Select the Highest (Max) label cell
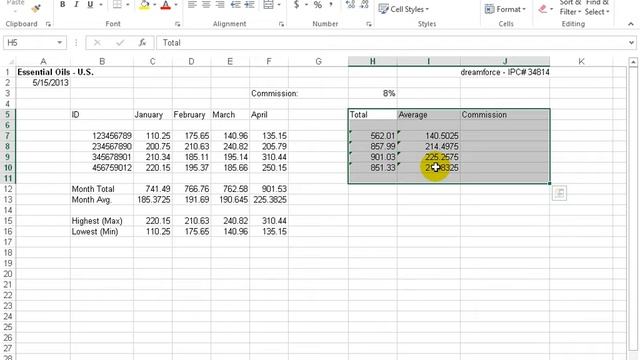This screenshot has width=640, height=360. (x=102, y=221)
